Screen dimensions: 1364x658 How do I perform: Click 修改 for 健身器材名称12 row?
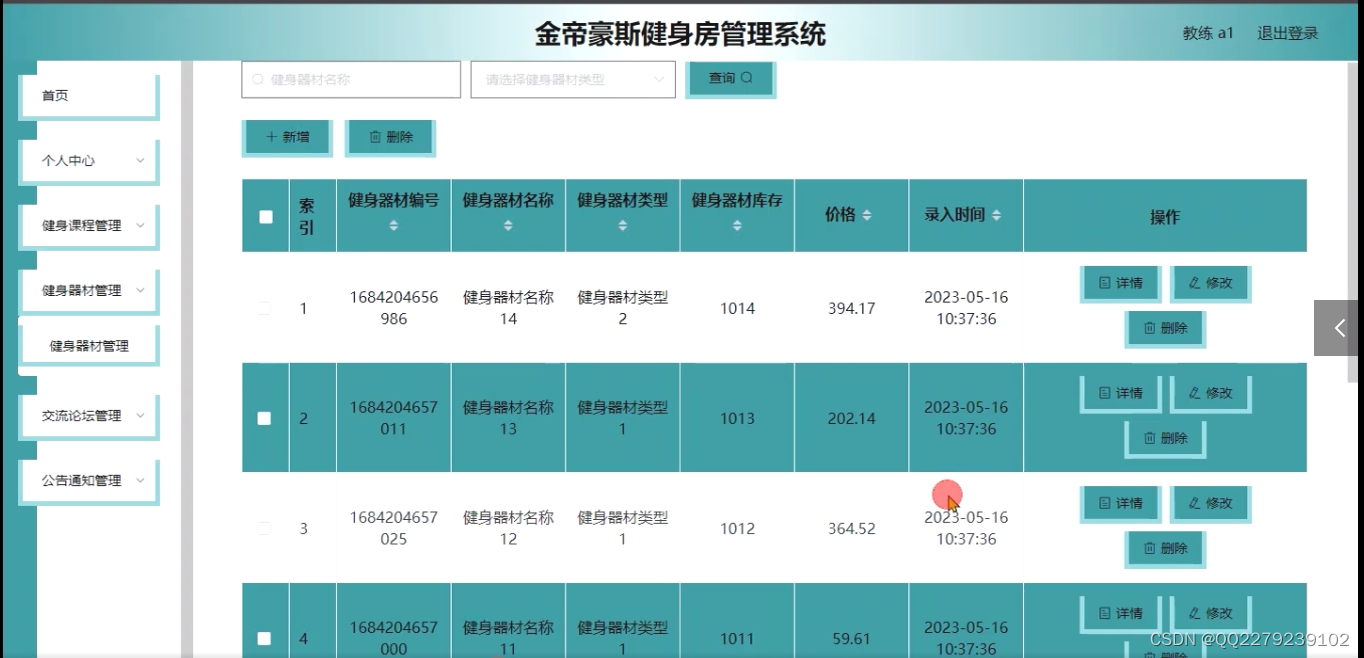coord(1210,503)
